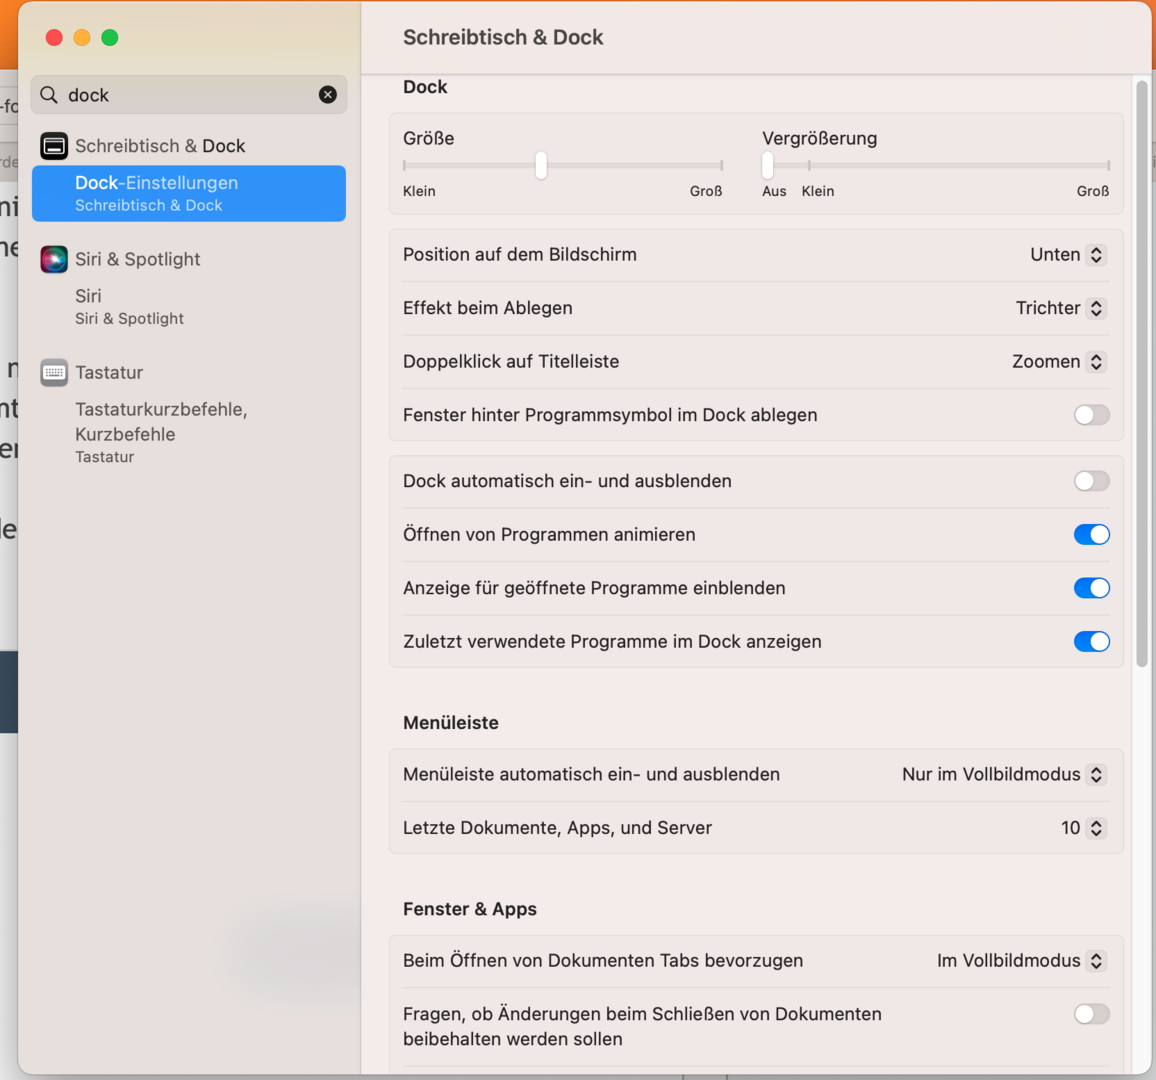
Task: Open the Position auf dem Bildschirm dropdown
Action: pyautogui.click(x=1067, y=255)
